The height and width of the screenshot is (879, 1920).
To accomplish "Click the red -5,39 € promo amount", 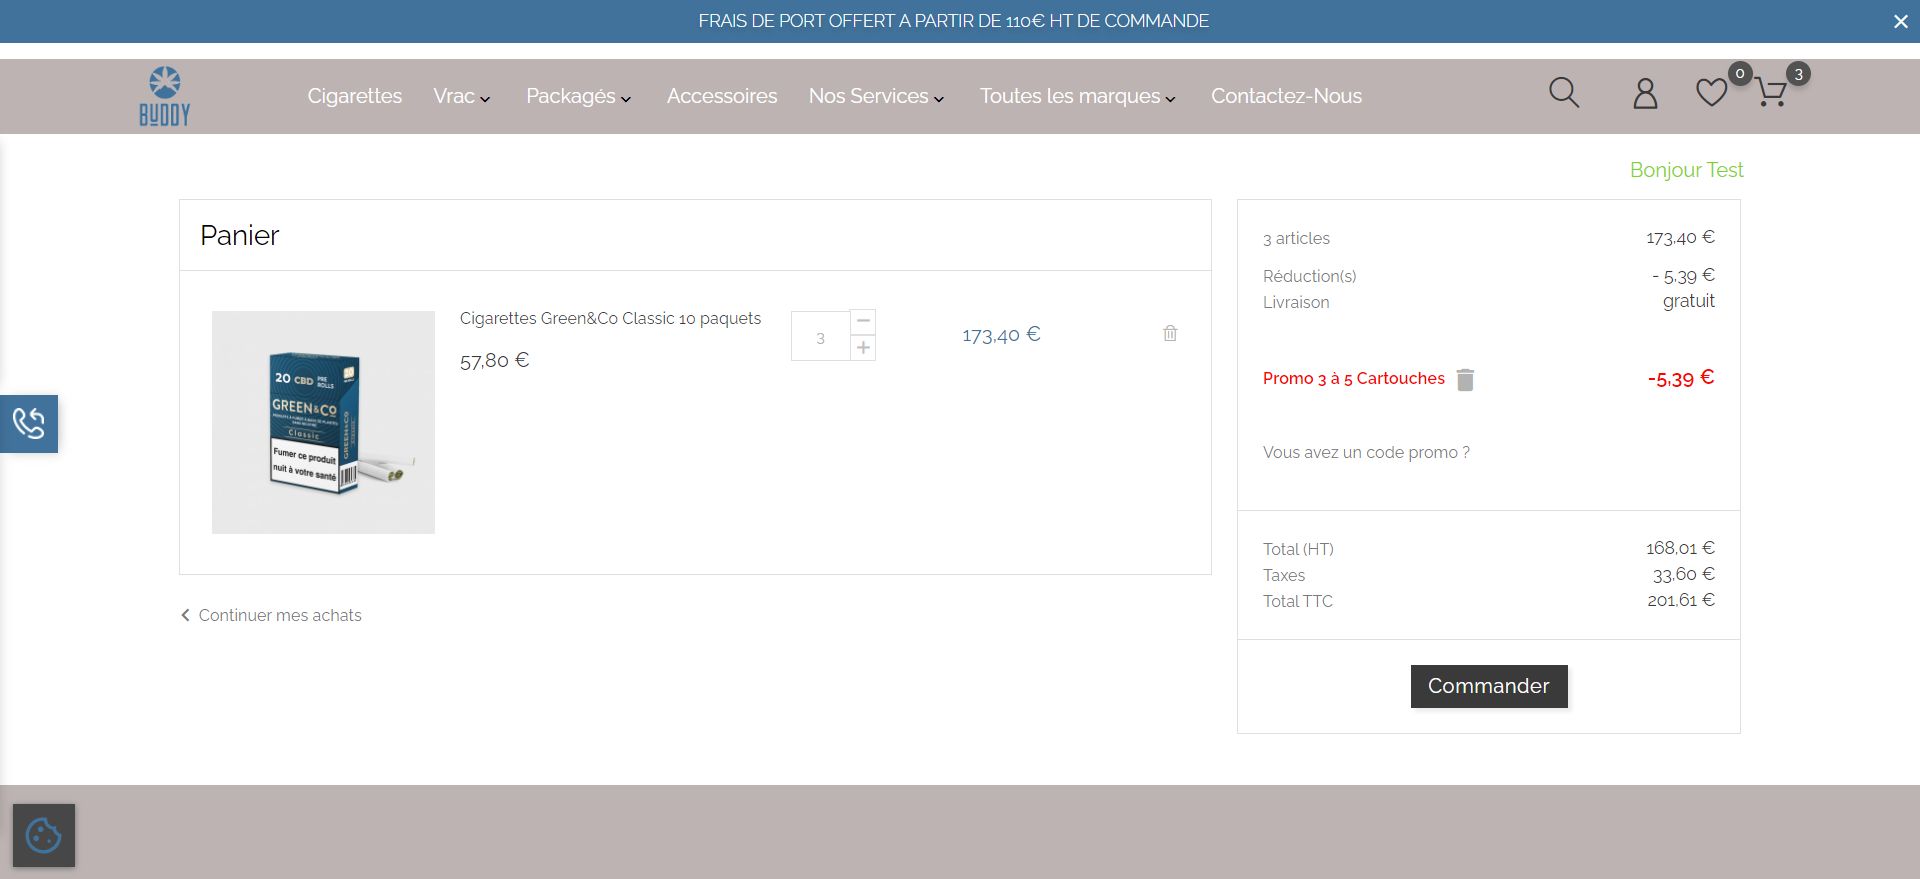I will (x=1681, y=378).
